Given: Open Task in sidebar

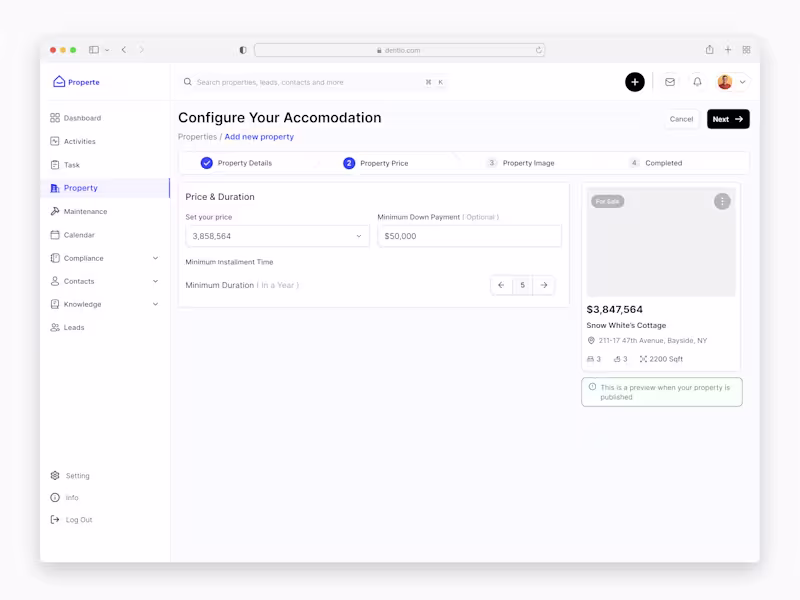Looking at the screenshot, I should tap(65, 165).
